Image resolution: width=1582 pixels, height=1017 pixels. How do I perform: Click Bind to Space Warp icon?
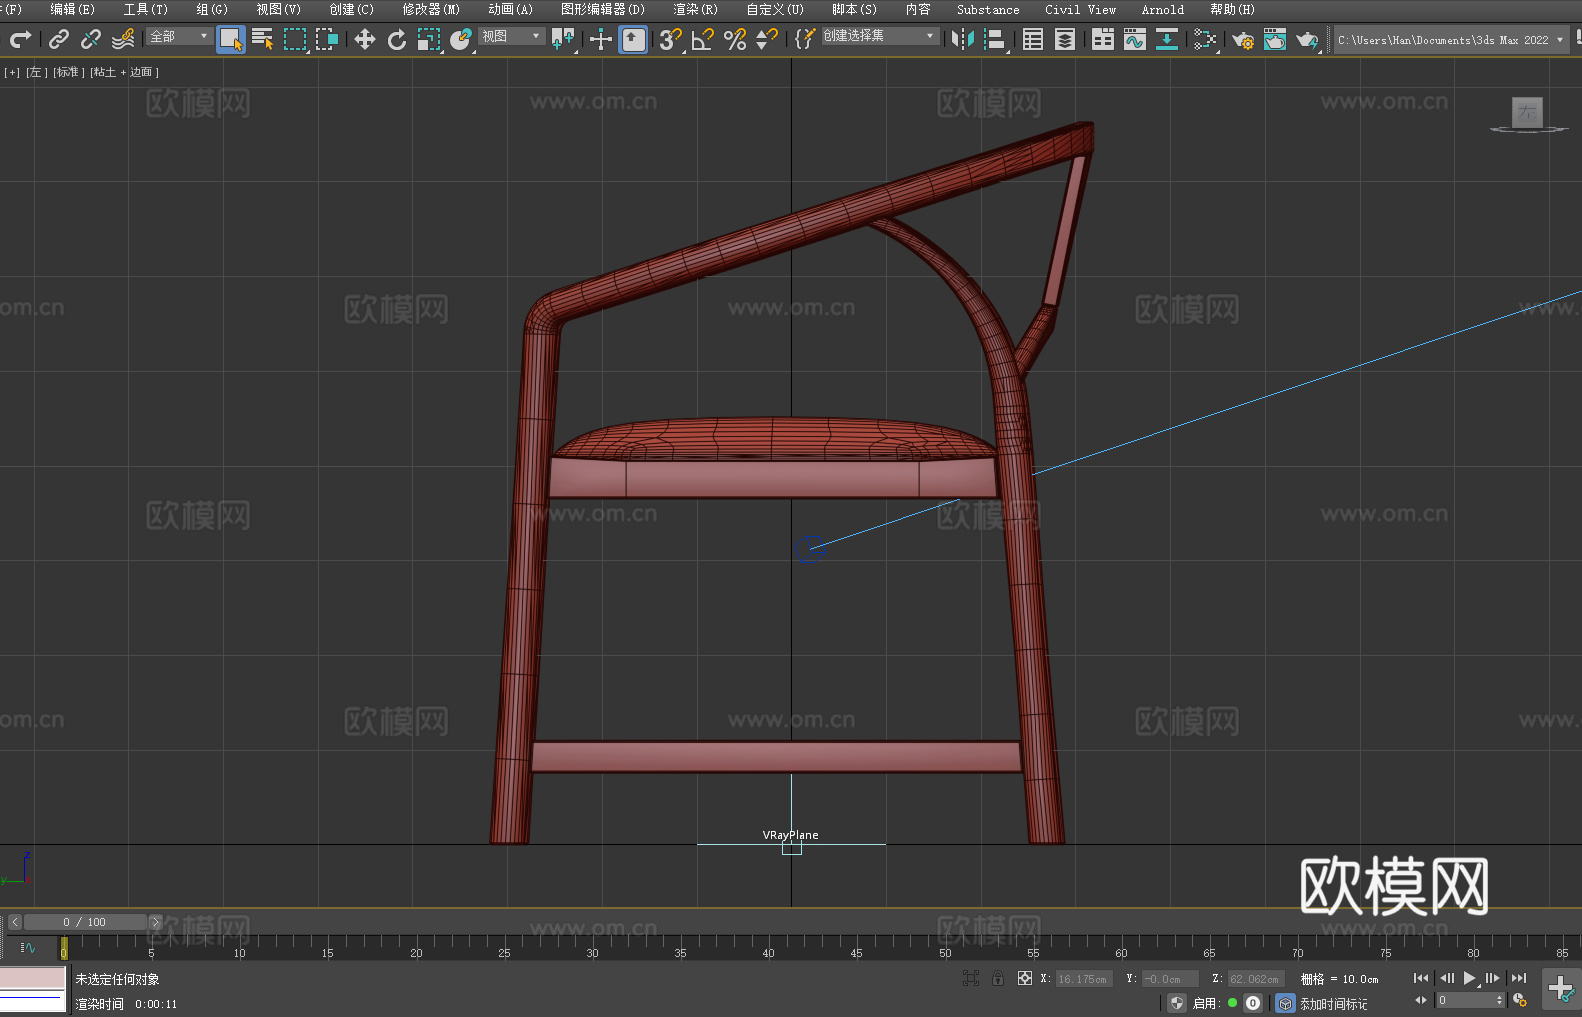(123, 39)
